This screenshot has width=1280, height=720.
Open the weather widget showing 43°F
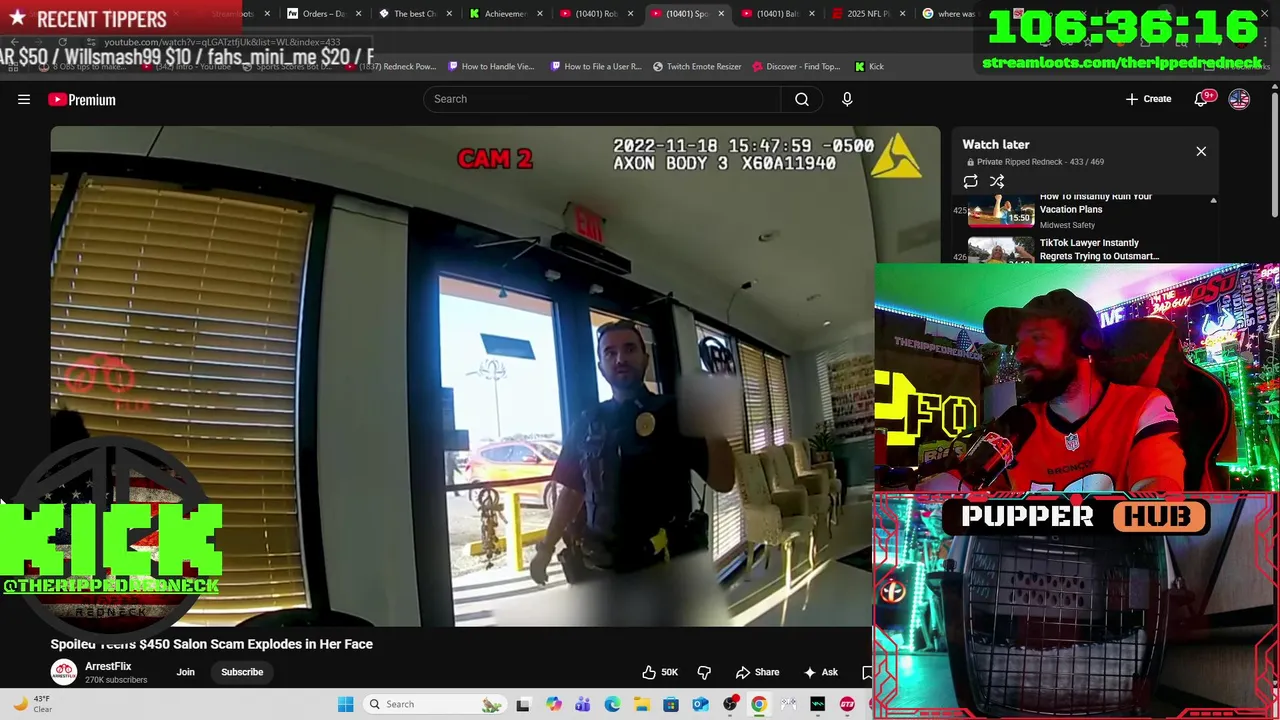(x=32, y=704)
